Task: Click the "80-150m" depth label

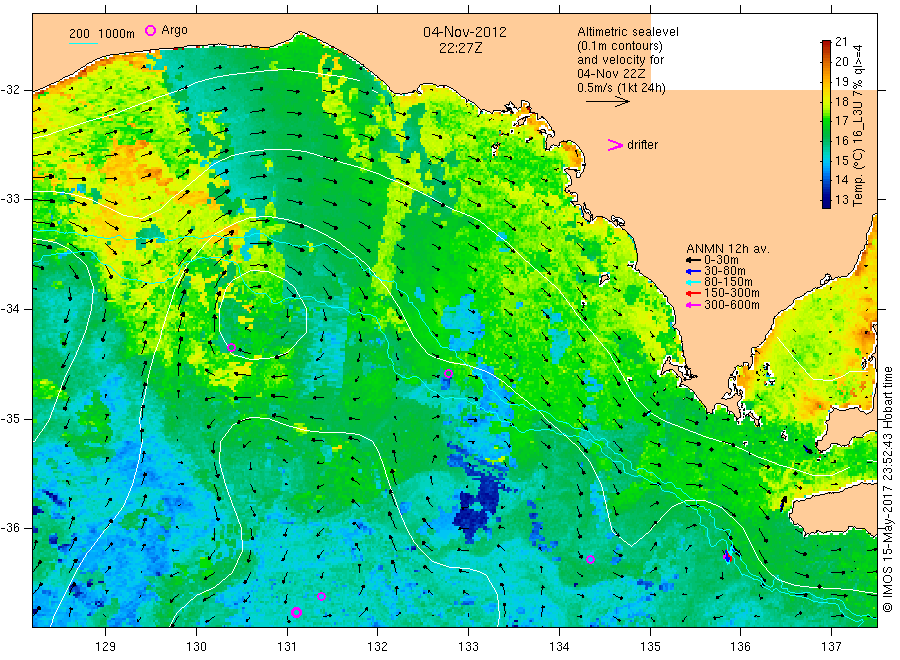Action: [728, 282]
